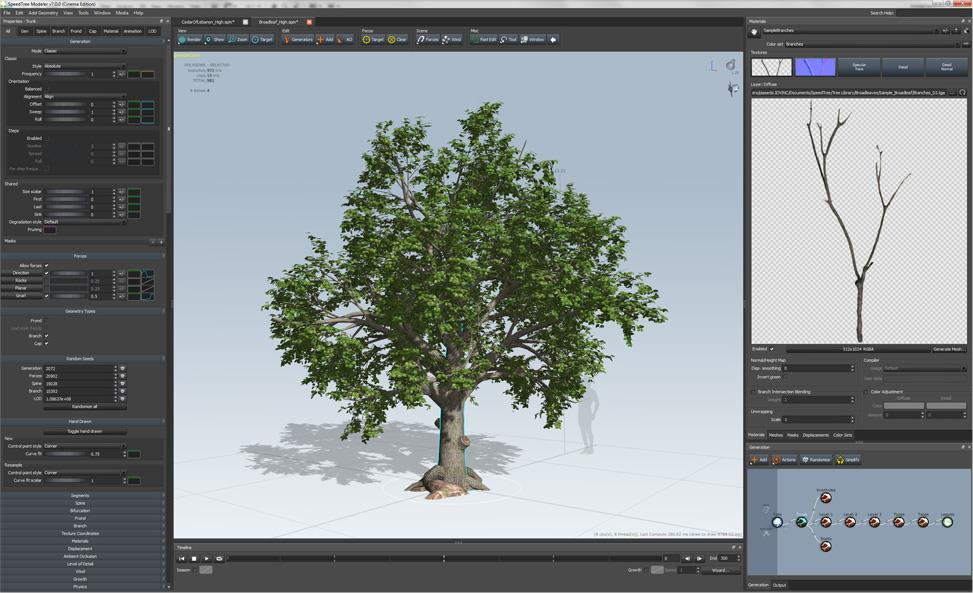
Task: Click the Target button in View group
Action: tap(262, 39)
